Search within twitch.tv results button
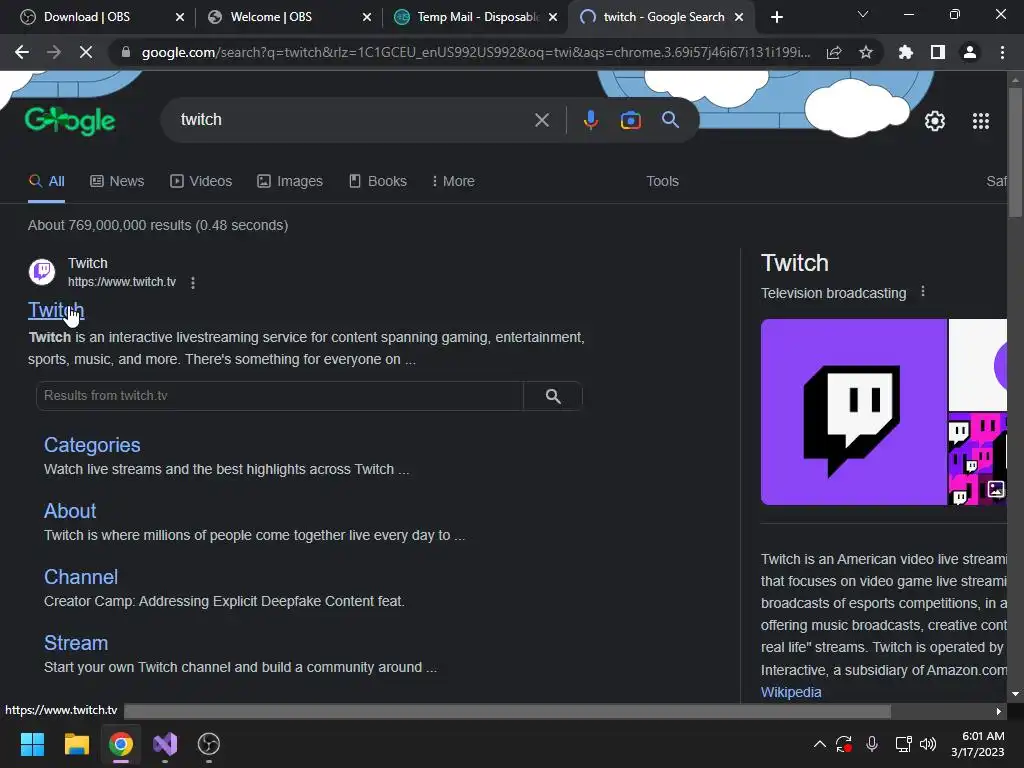1024x768 pixels. (x=553, y=396)
